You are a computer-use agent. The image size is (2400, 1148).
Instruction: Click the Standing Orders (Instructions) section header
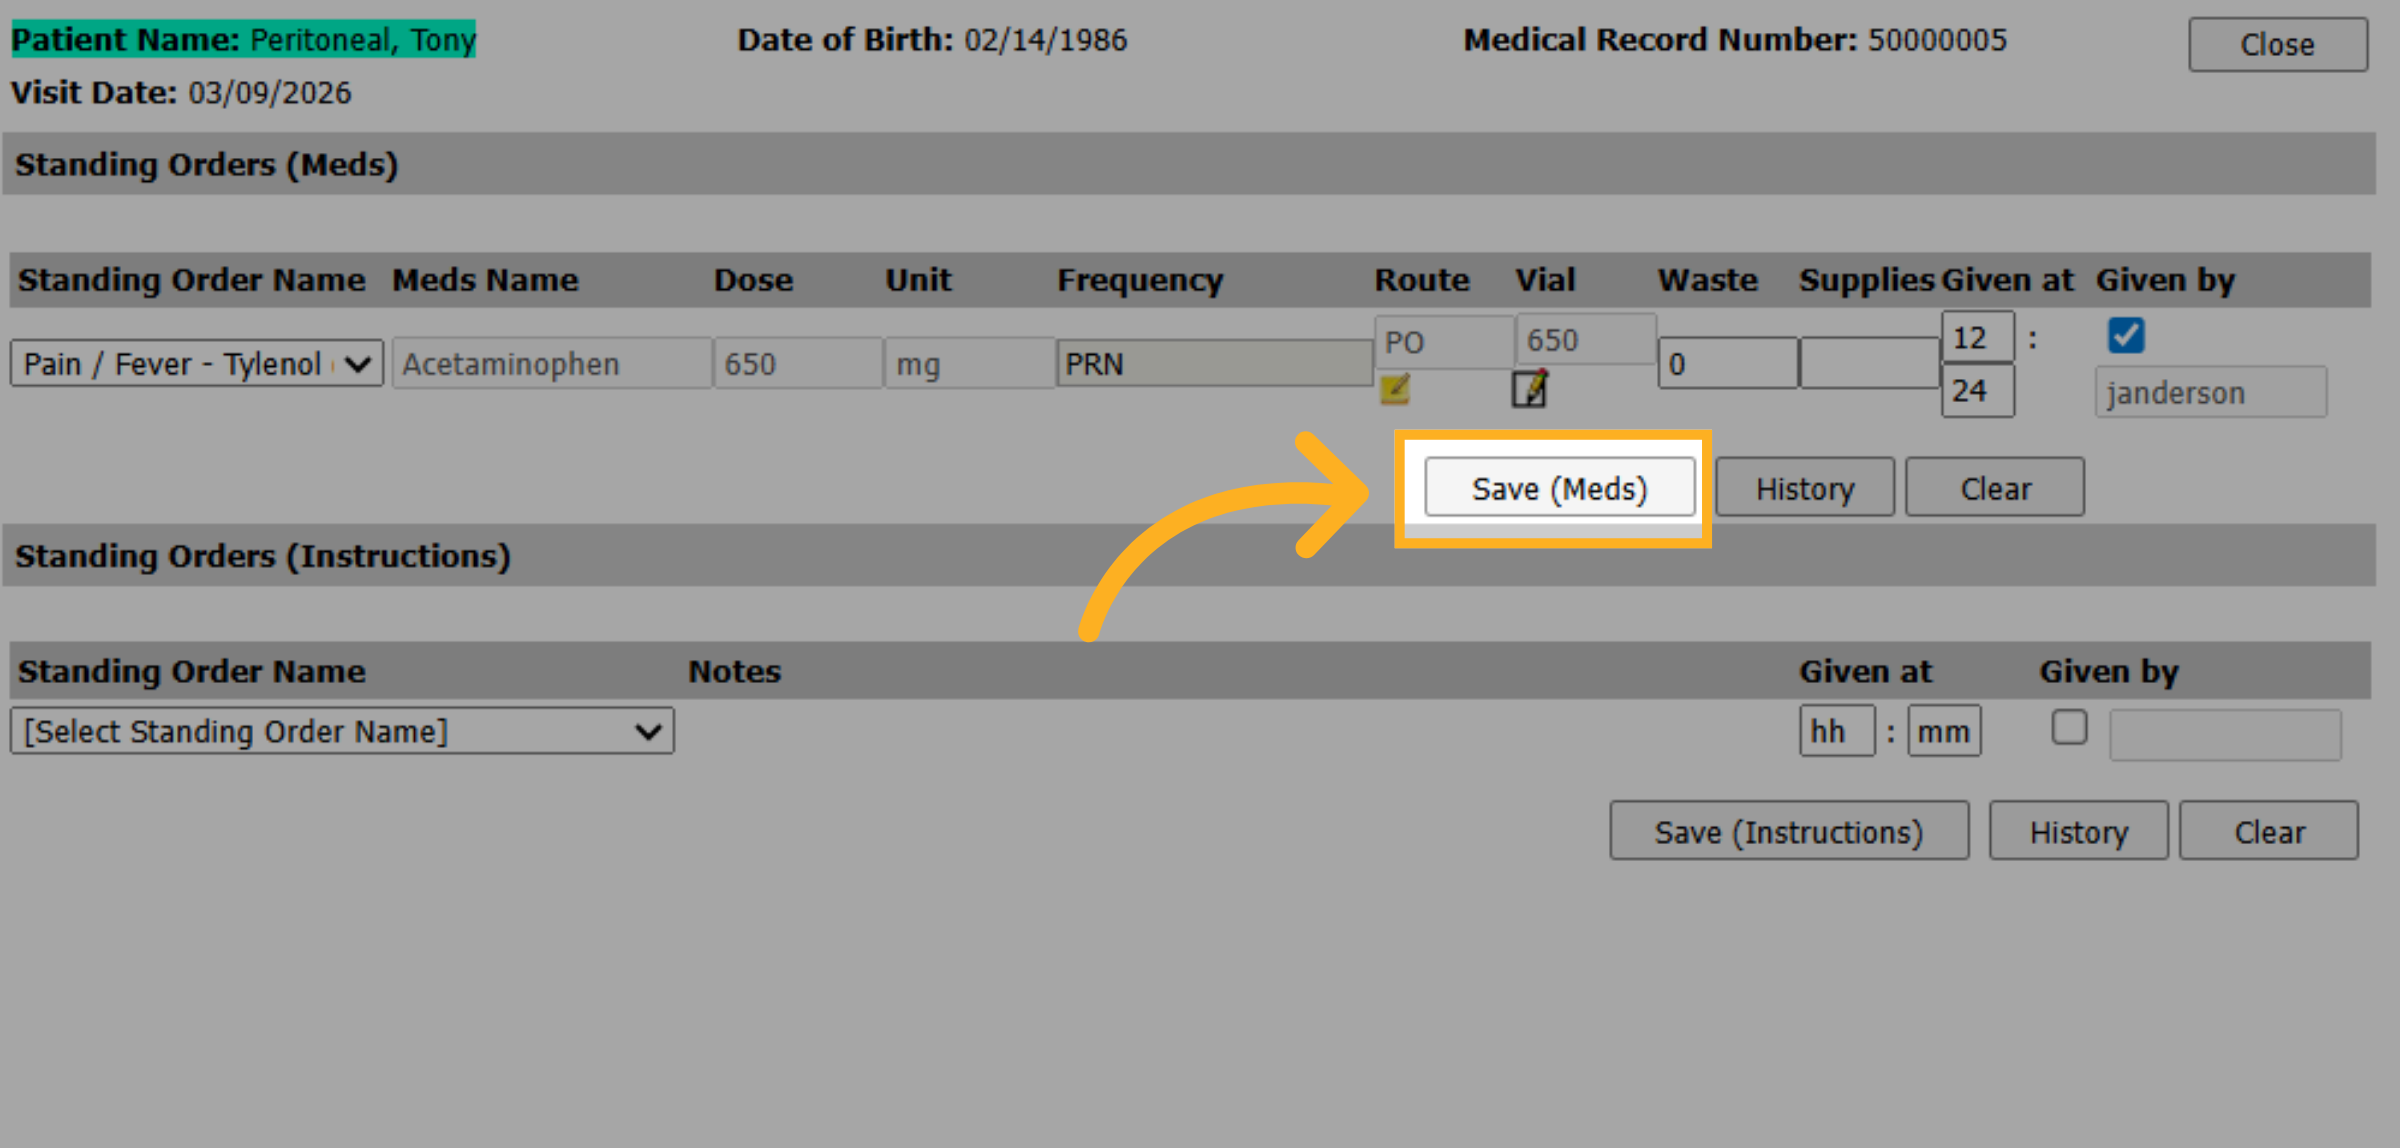(1189, 556)
